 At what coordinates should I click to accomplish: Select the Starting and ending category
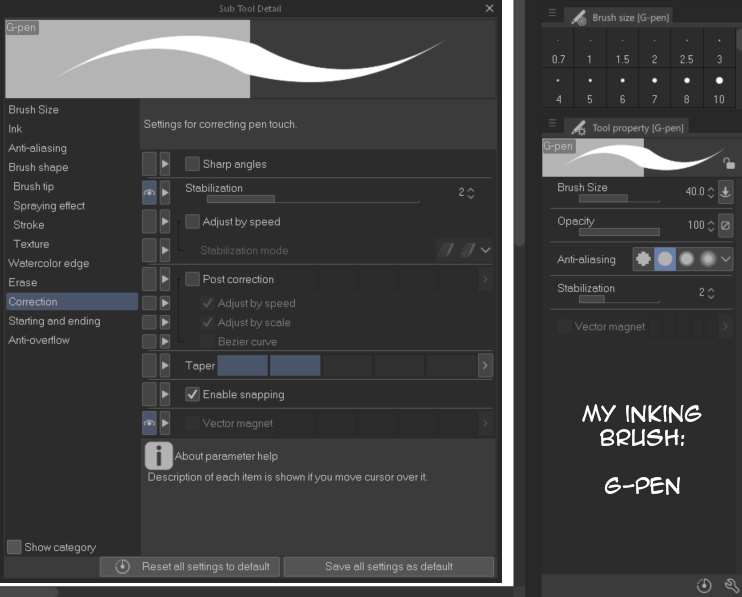[54, 321]
